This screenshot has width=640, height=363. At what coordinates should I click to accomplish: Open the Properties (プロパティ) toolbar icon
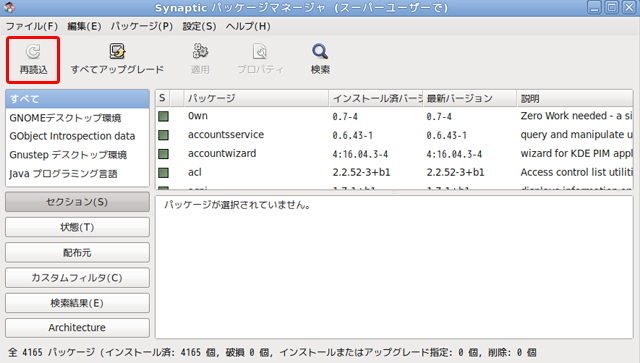tap(260, 52)
